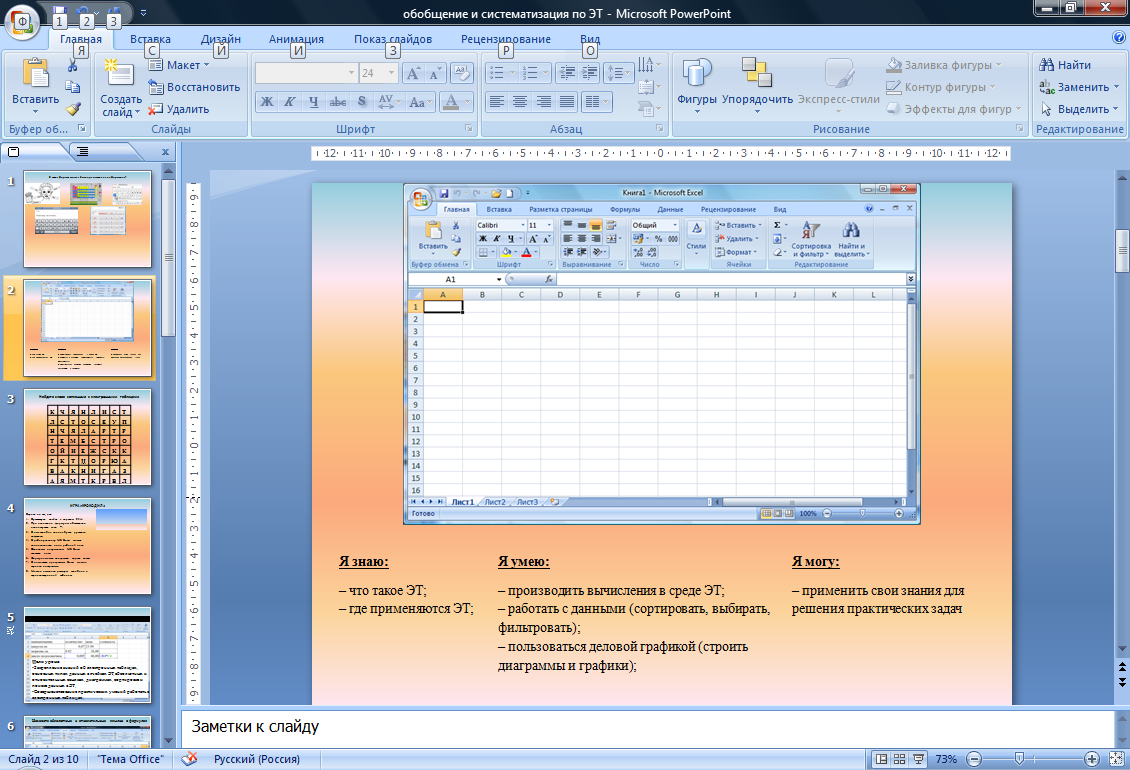1130x770 pixels.
Task: Clear all formatting with the eraser icon
Action: (x=461, y=73)
